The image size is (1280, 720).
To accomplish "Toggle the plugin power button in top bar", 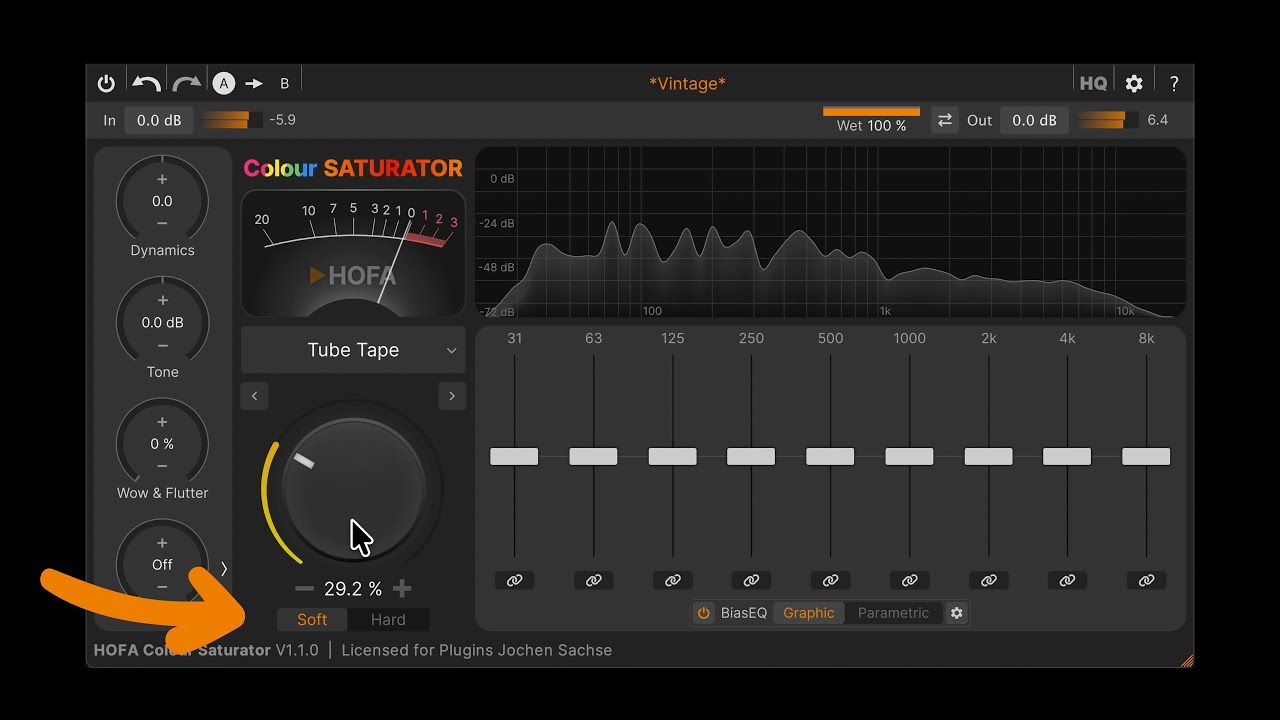I will (106, 84).
